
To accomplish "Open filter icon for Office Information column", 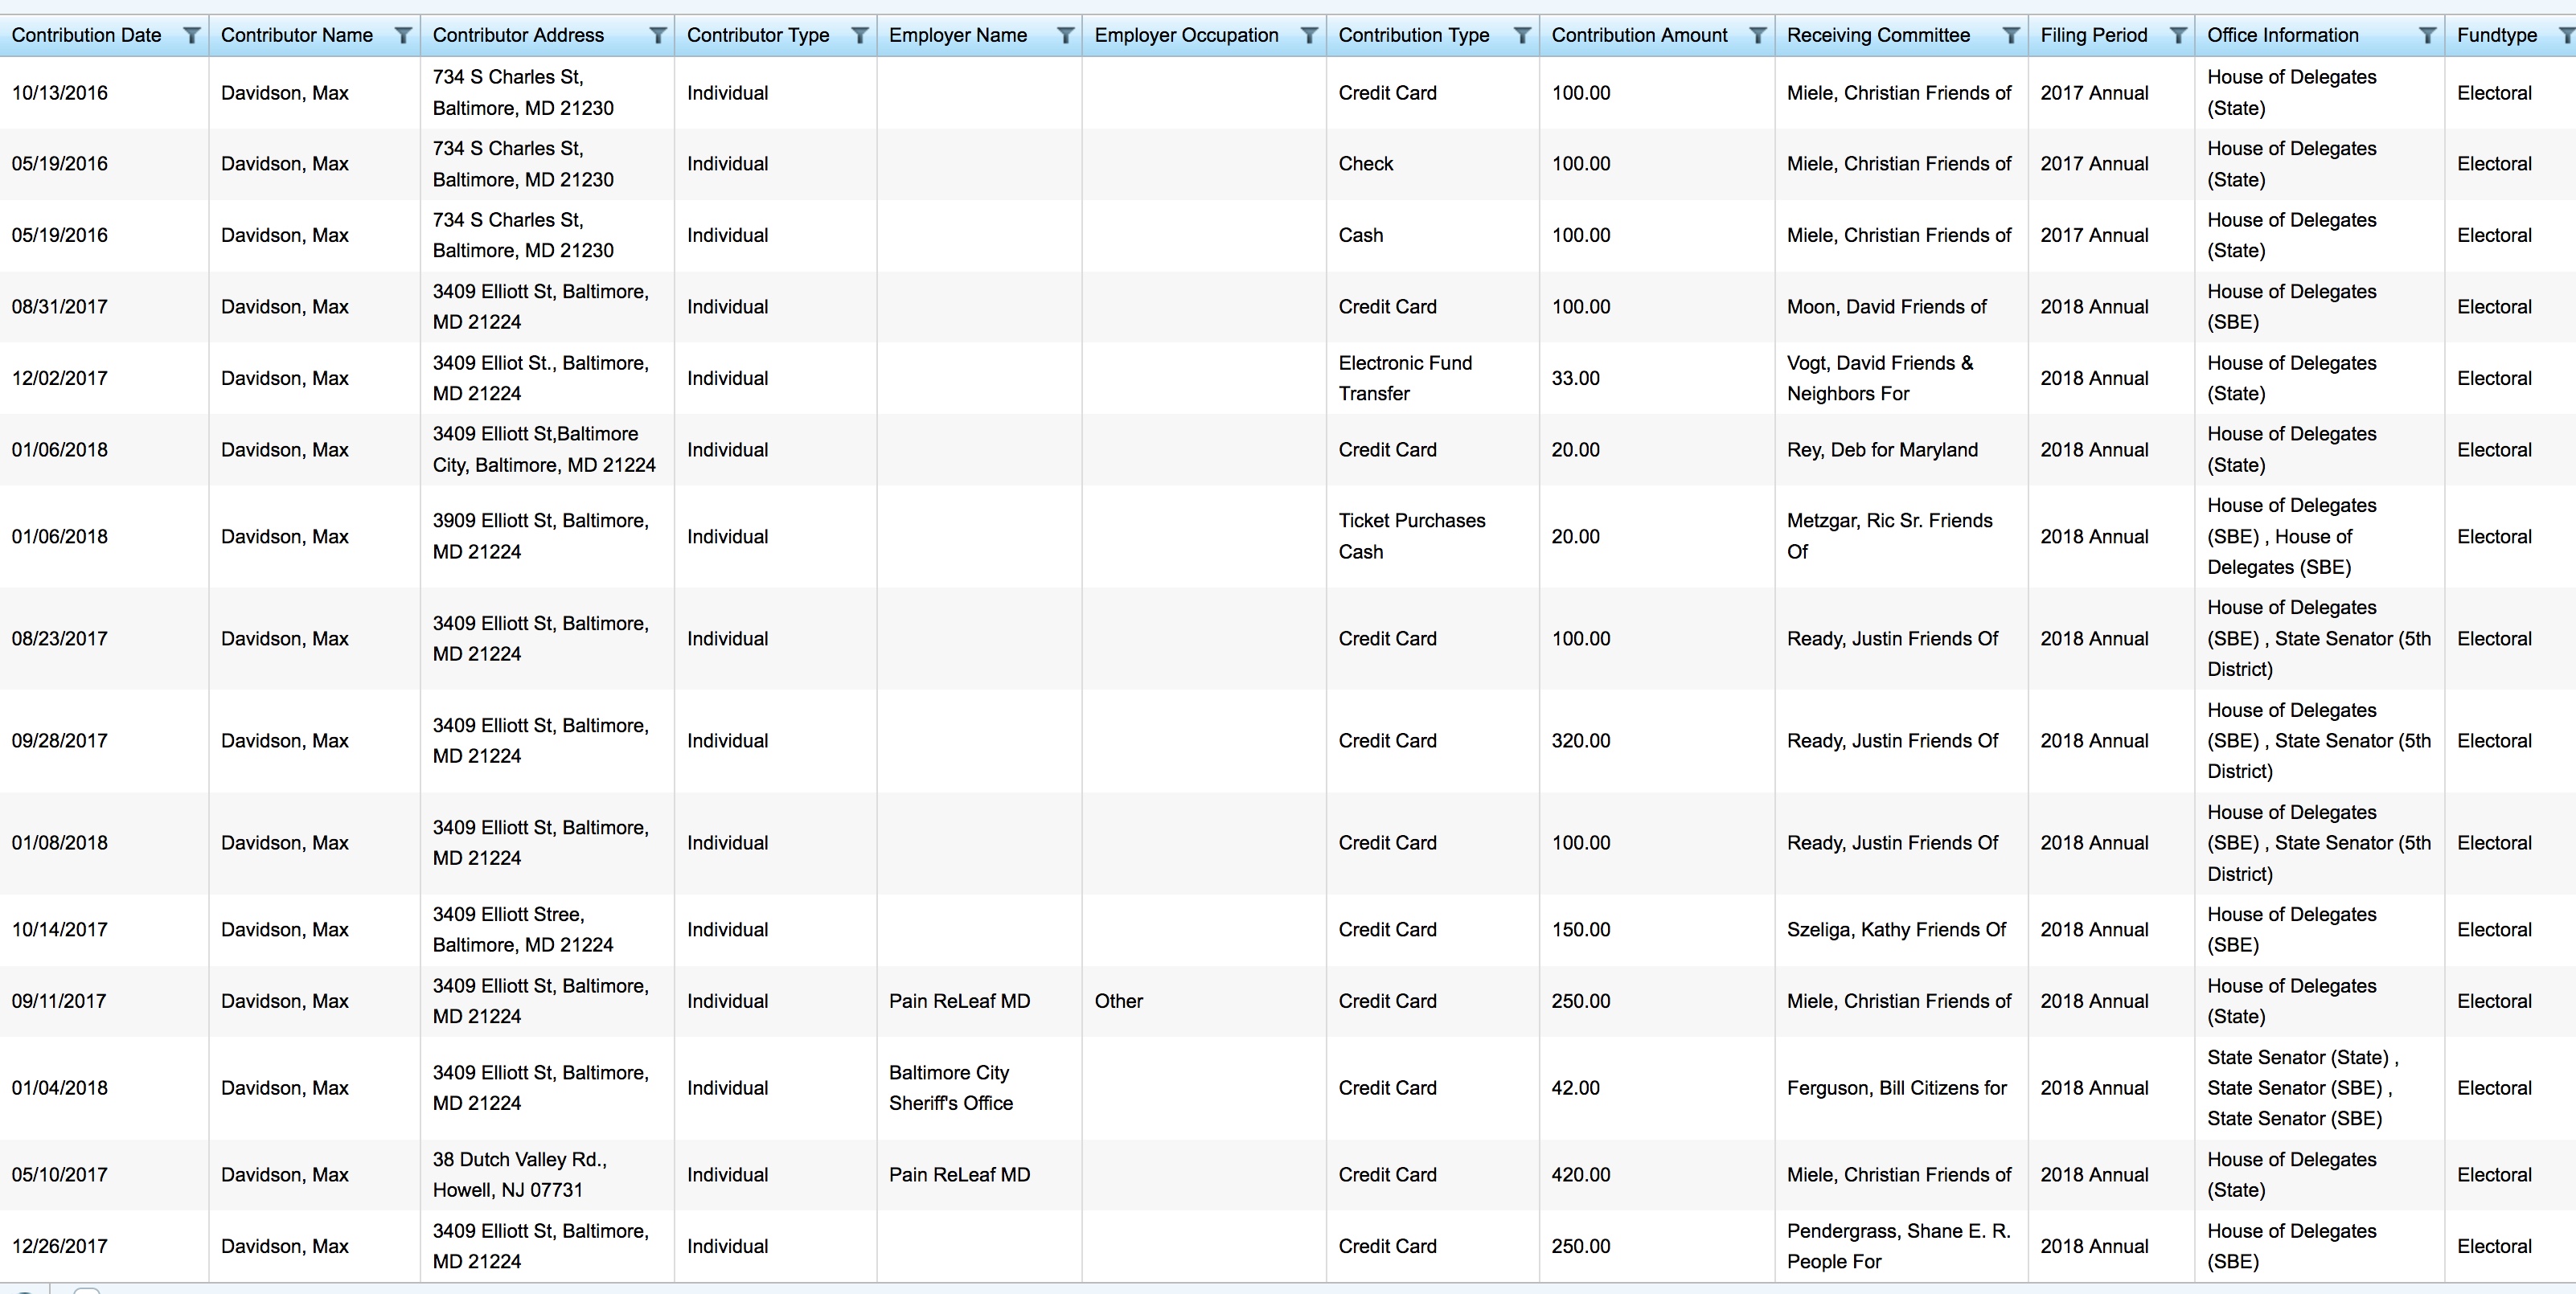I will [2427, 35].
